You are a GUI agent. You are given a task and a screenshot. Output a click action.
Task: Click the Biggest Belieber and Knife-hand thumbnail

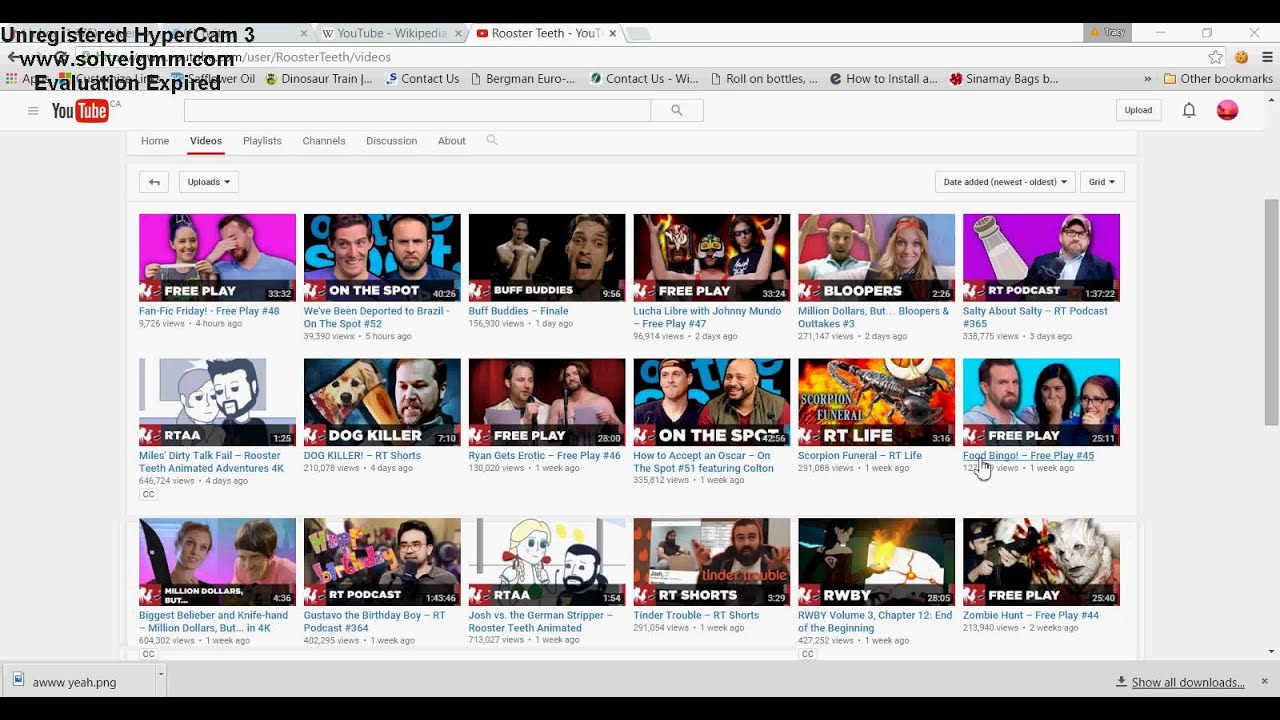coord(217,562)
